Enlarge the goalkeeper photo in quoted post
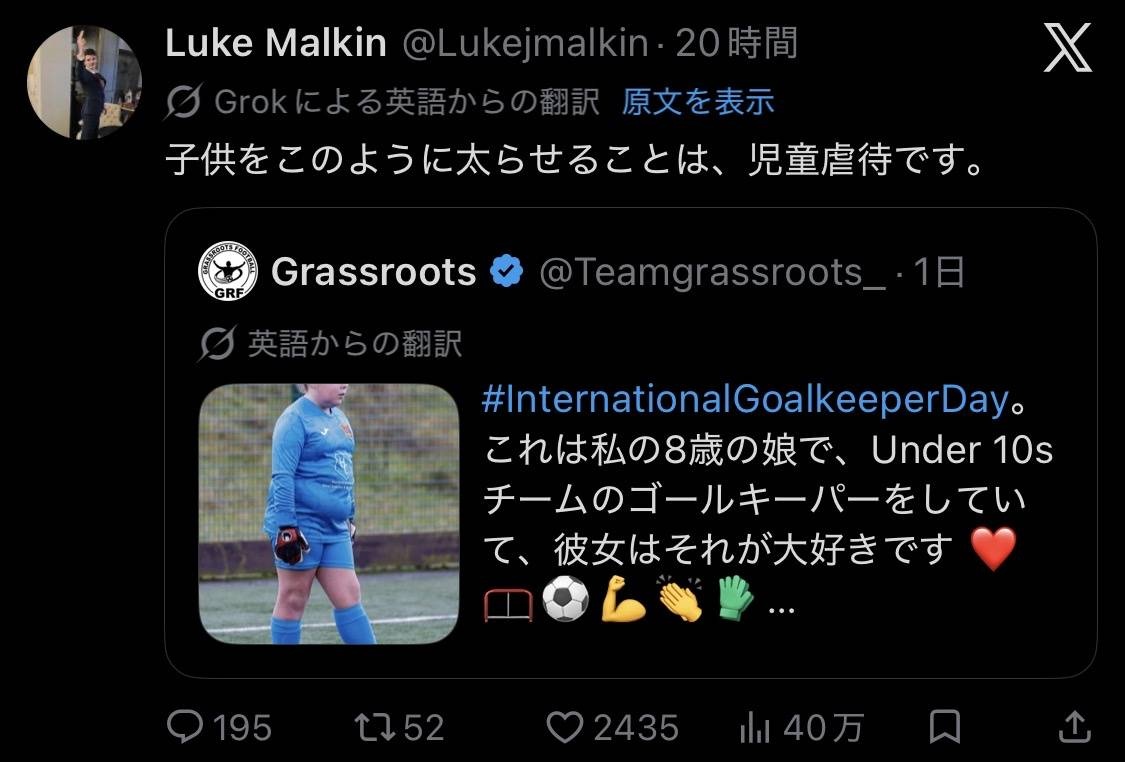 [x=329, y=513]
